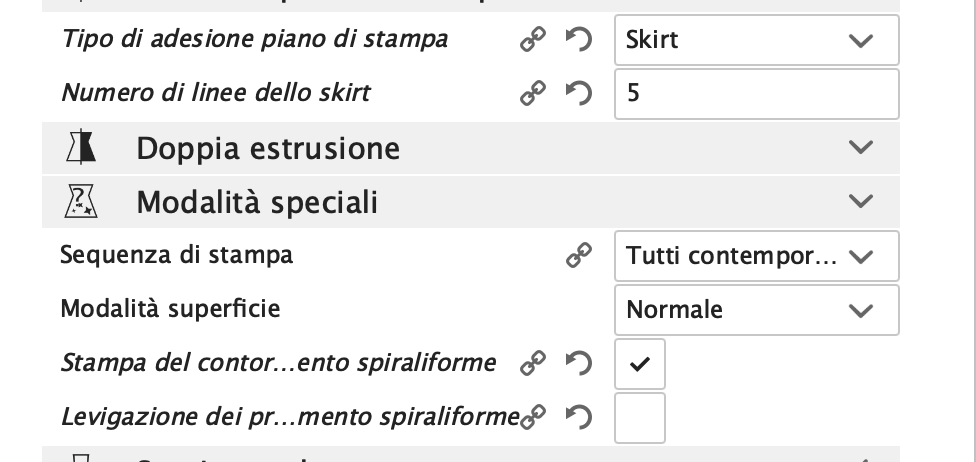This screenshot has width=976, height=462.
Task: Reset Stampa del contorno spiraliforme setting
Action: (578, 363)
